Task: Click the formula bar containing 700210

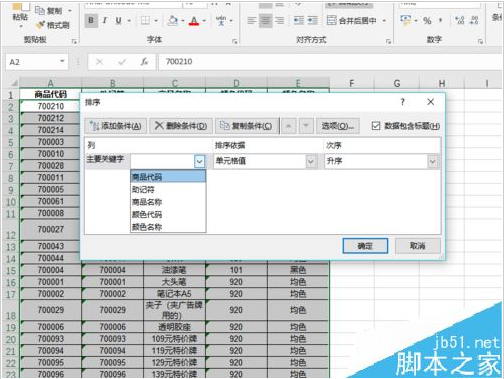Action: [330, 62]
